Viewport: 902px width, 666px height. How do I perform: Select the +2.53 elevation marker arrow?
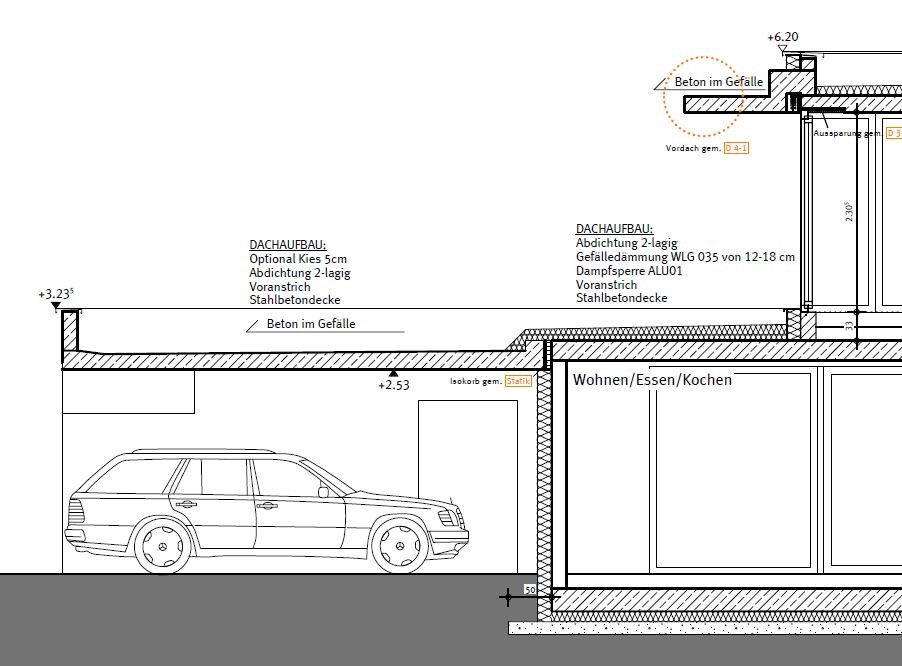pos(393,372)
